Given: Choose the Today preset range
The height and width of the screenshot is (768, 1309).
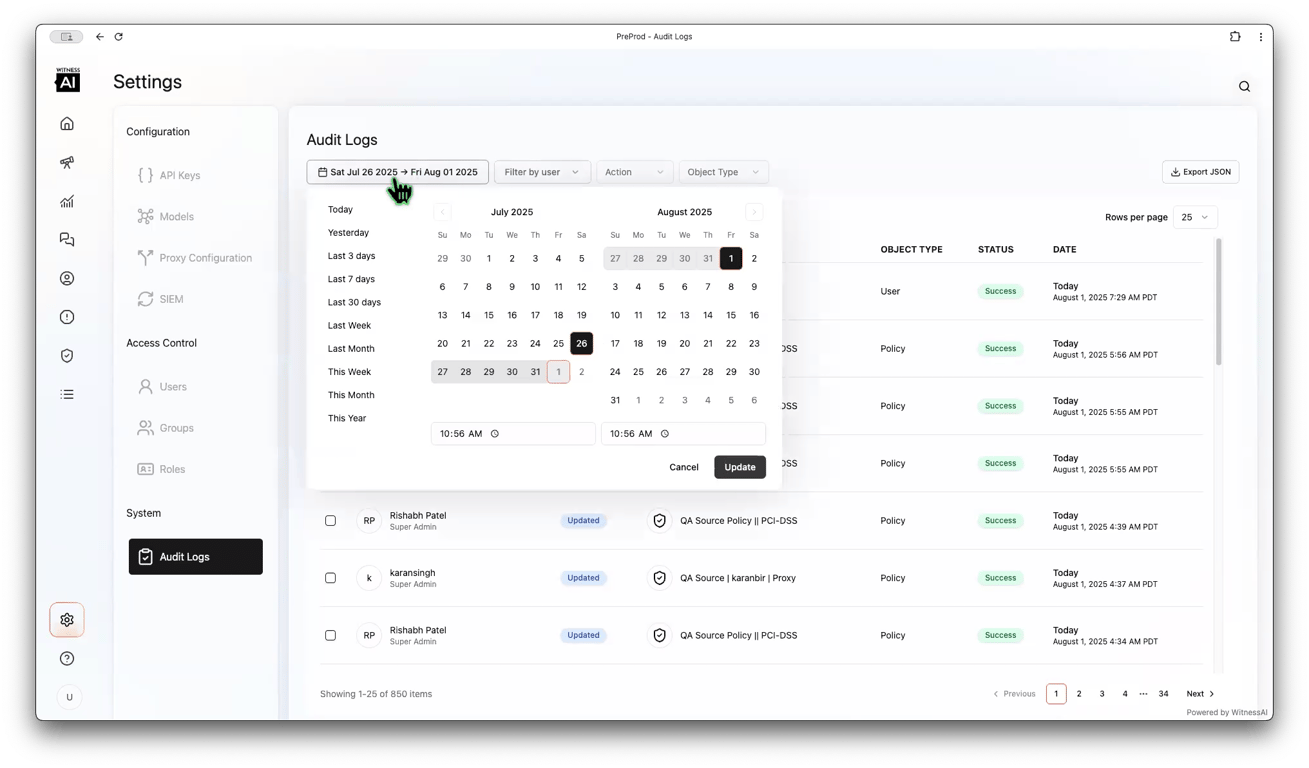Looking at the screenshot, I should coord(341,210).
